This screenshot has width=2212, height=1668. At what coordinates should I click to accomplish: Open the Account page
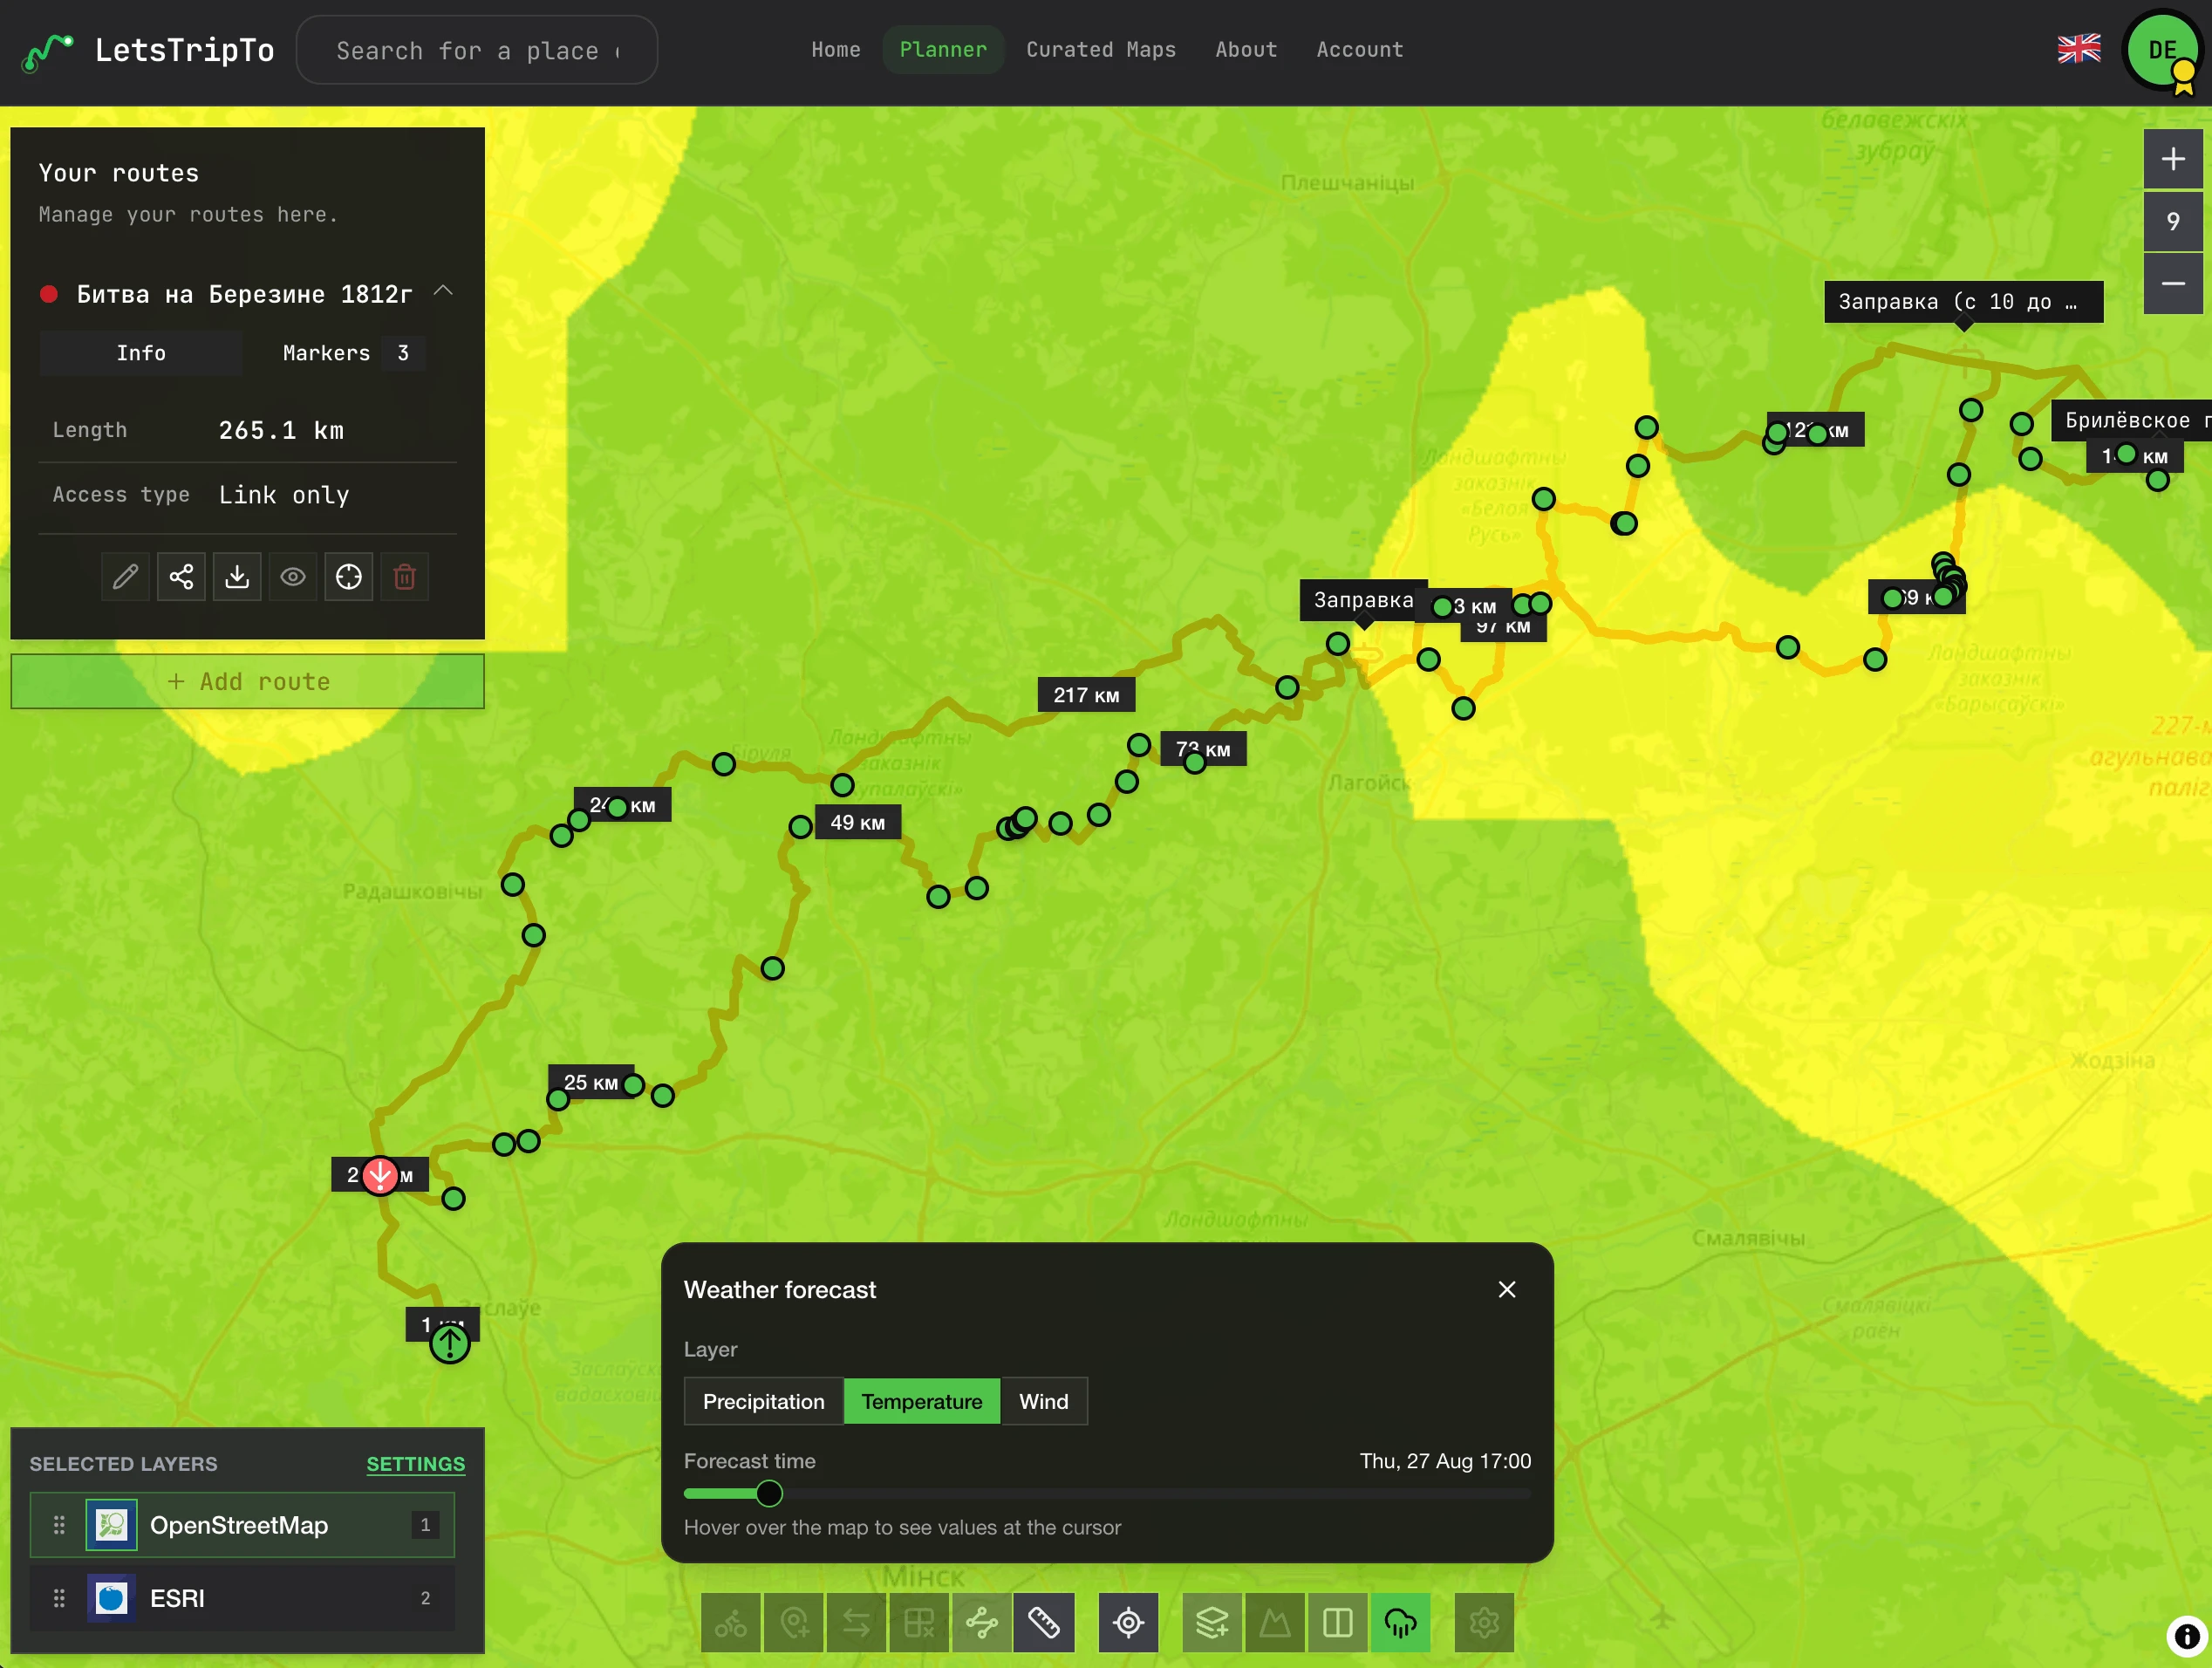pyautogui.click(x=1360, y=50)
